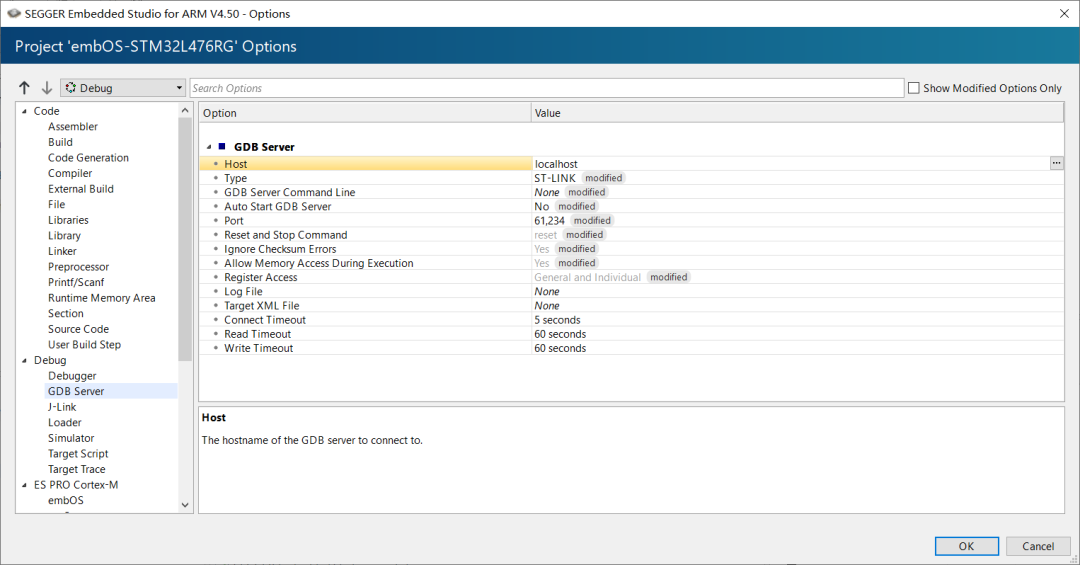Select Allow Memory Access During Execution row
1080x565 pixels.
(632, 263)
